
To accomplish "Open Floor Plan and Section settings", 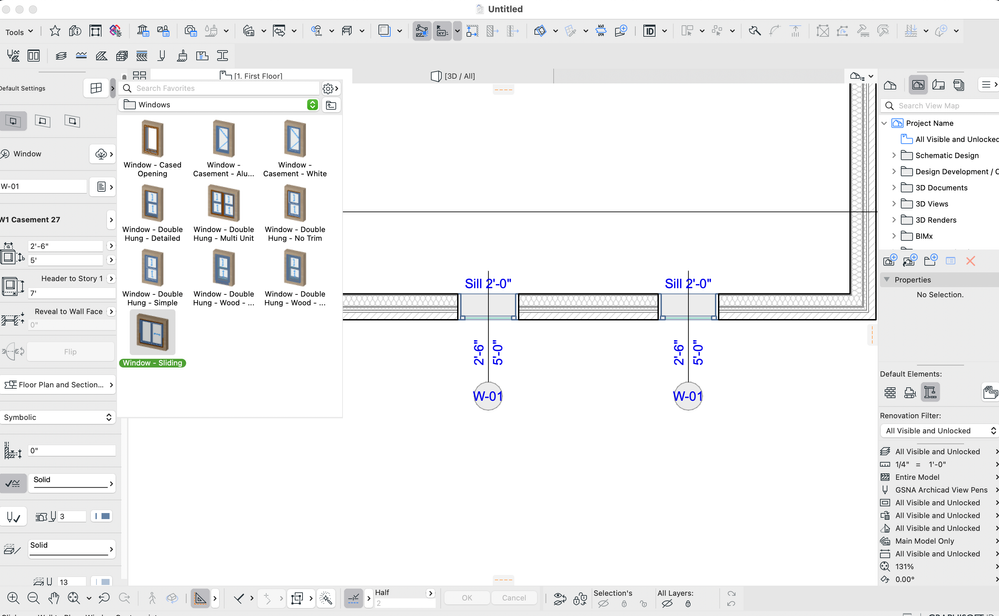I will pos(58,385).
